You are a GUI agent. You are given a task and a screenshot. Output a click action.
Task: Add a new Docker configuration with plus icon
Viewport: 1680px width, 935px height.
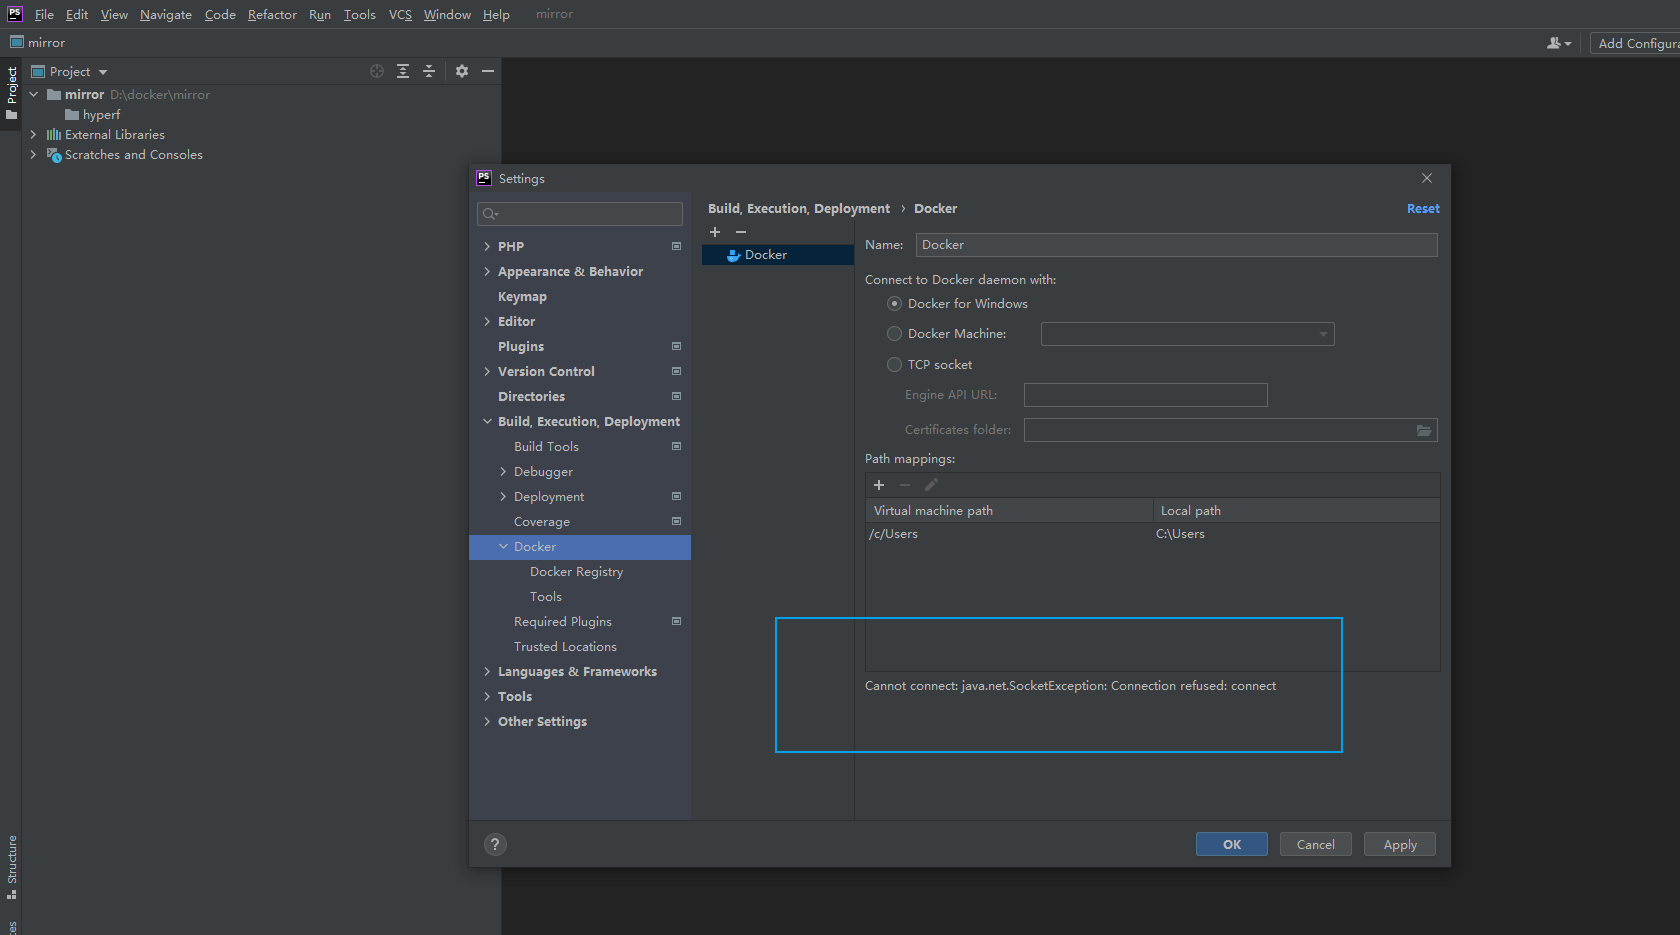click(715, 232)
